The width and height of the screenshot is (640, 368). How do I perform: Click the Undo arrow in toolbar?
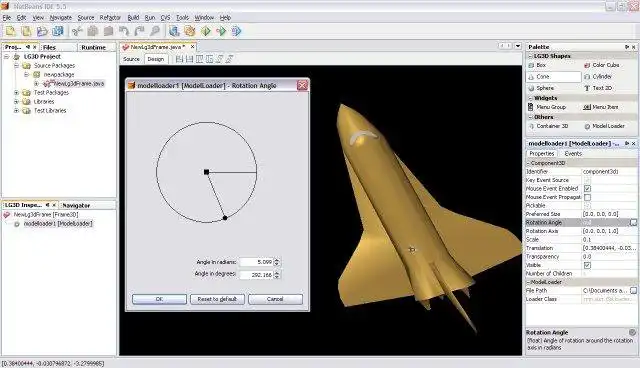point(124,31)
